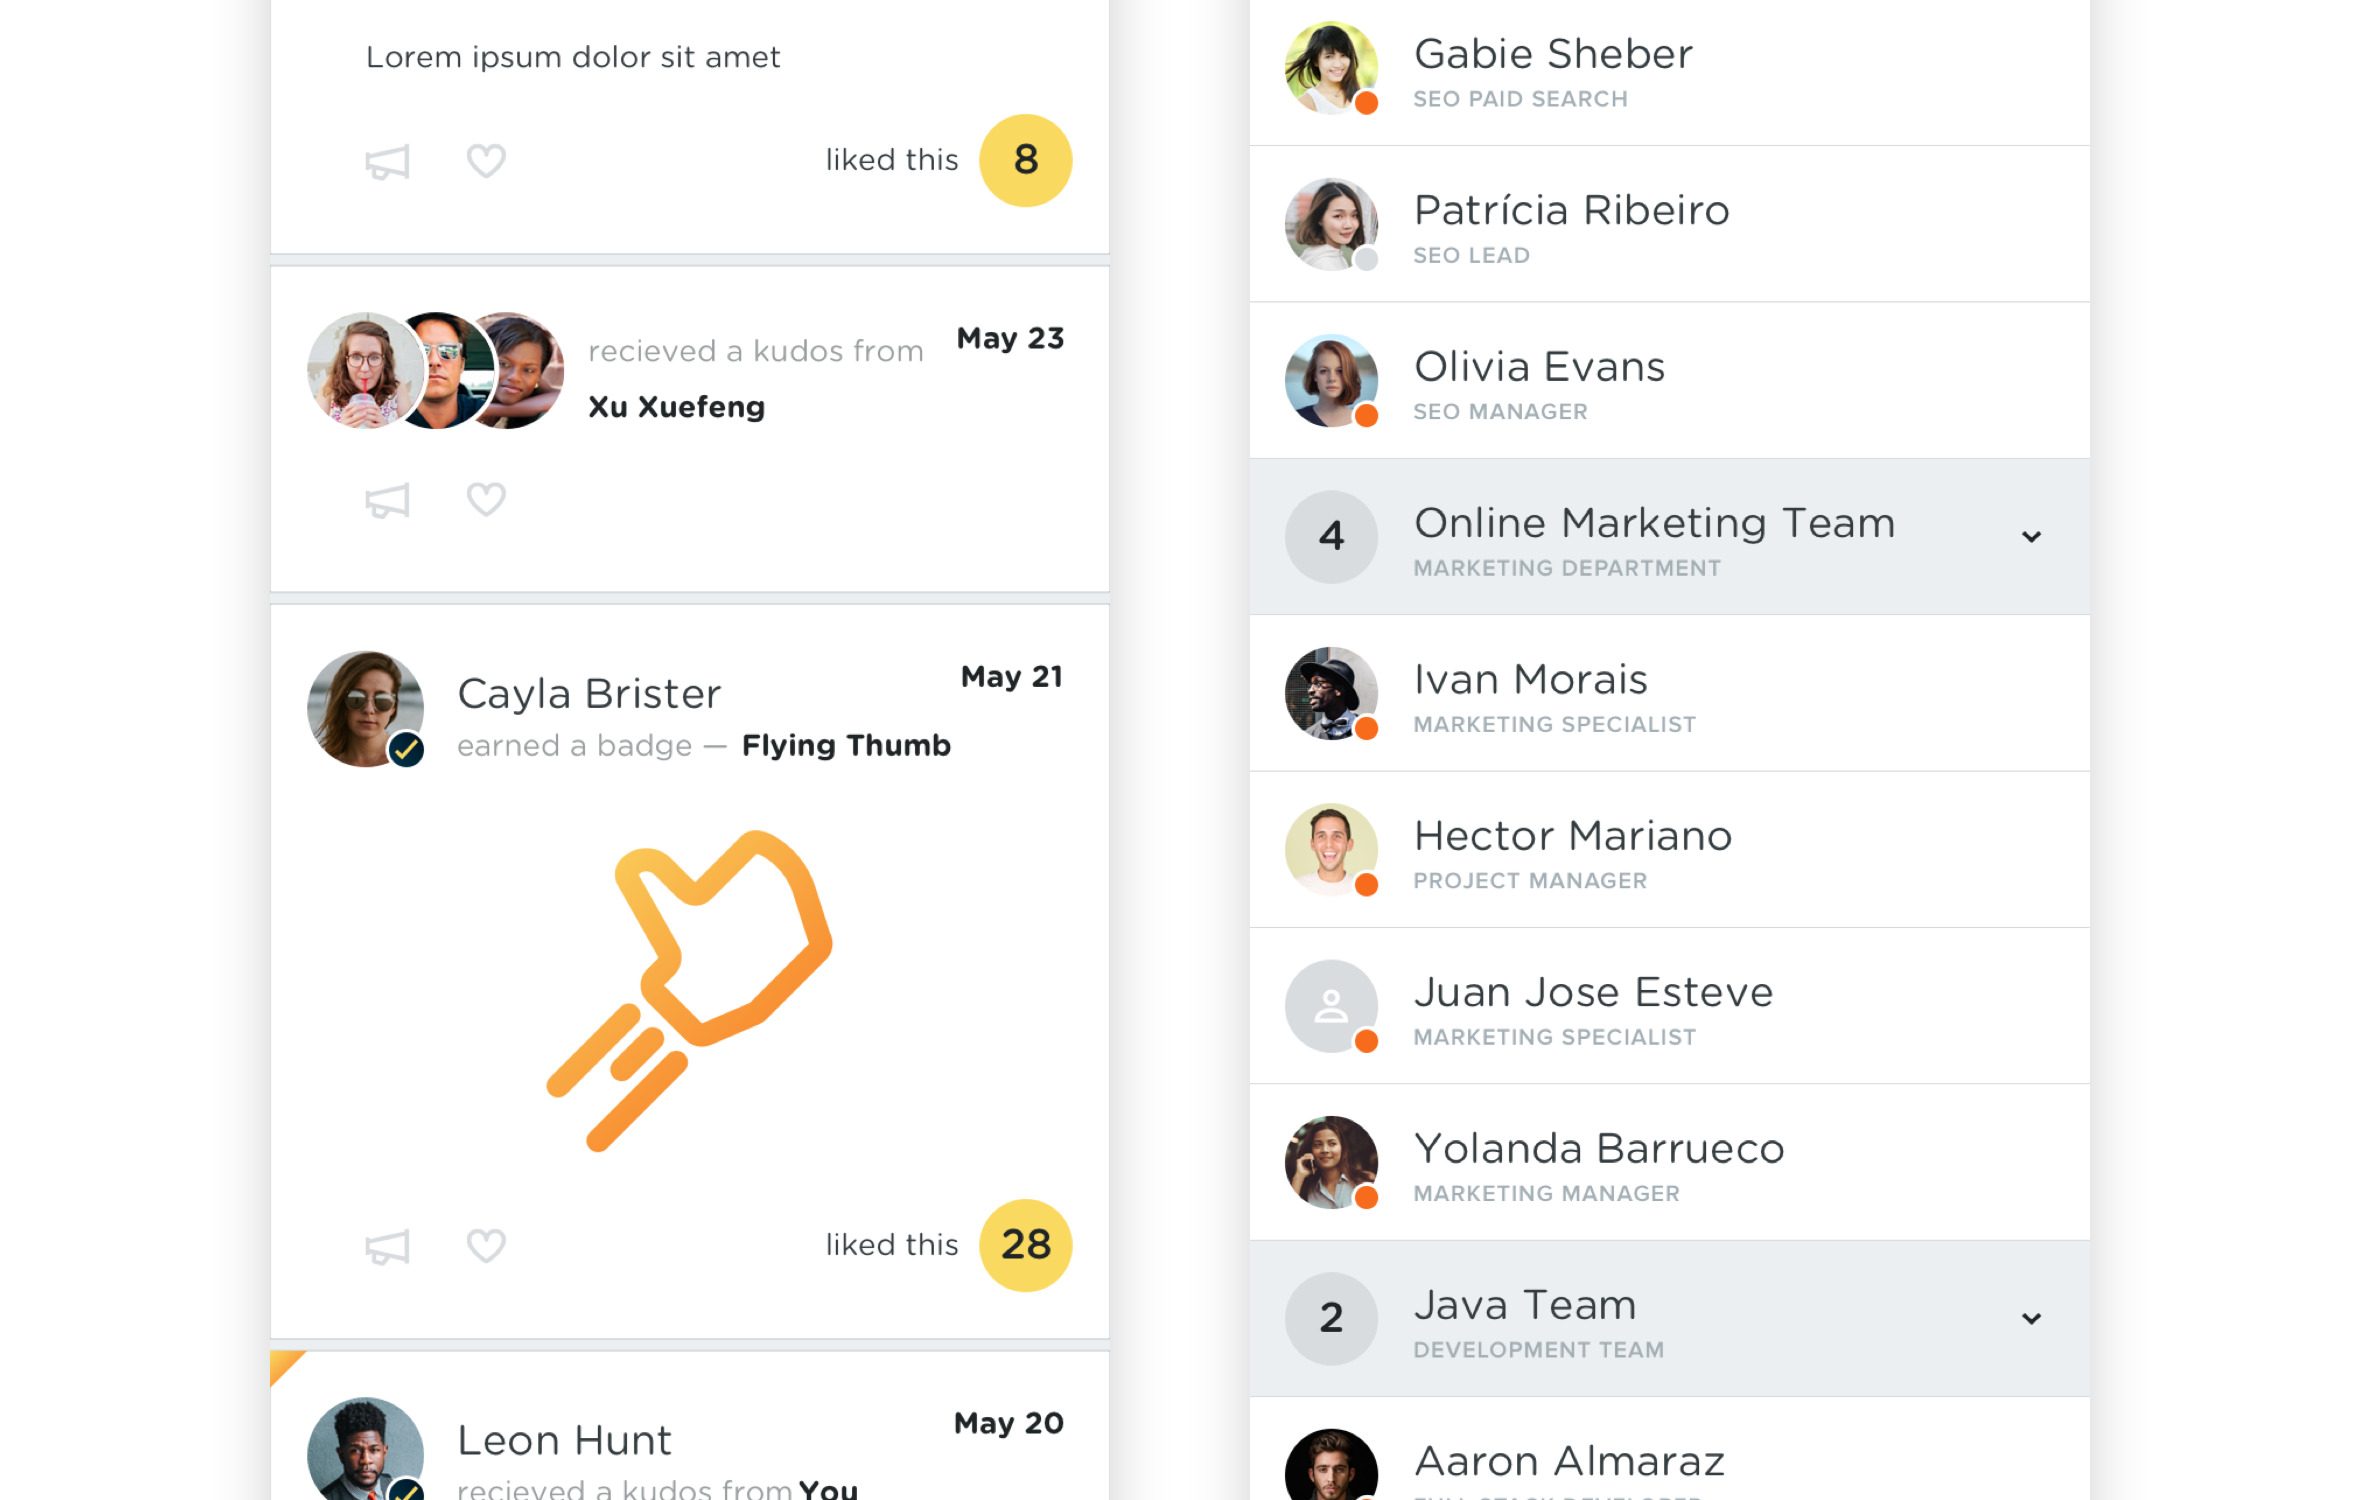
Task: Toggle the heart on the Xu Xuefeng kudos post
Action: click(x=486, y=499)
